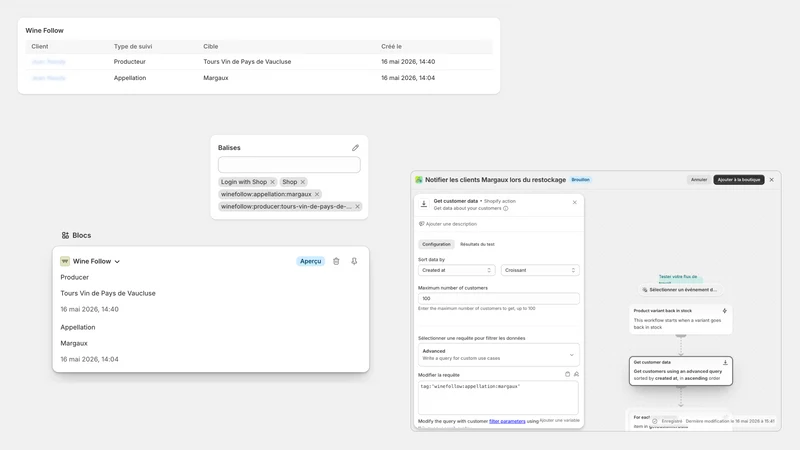Viewport: 800px width, 450px height.
Task: Click the Wine Follow app icon in Blocs
Action: tap(65, 261)
